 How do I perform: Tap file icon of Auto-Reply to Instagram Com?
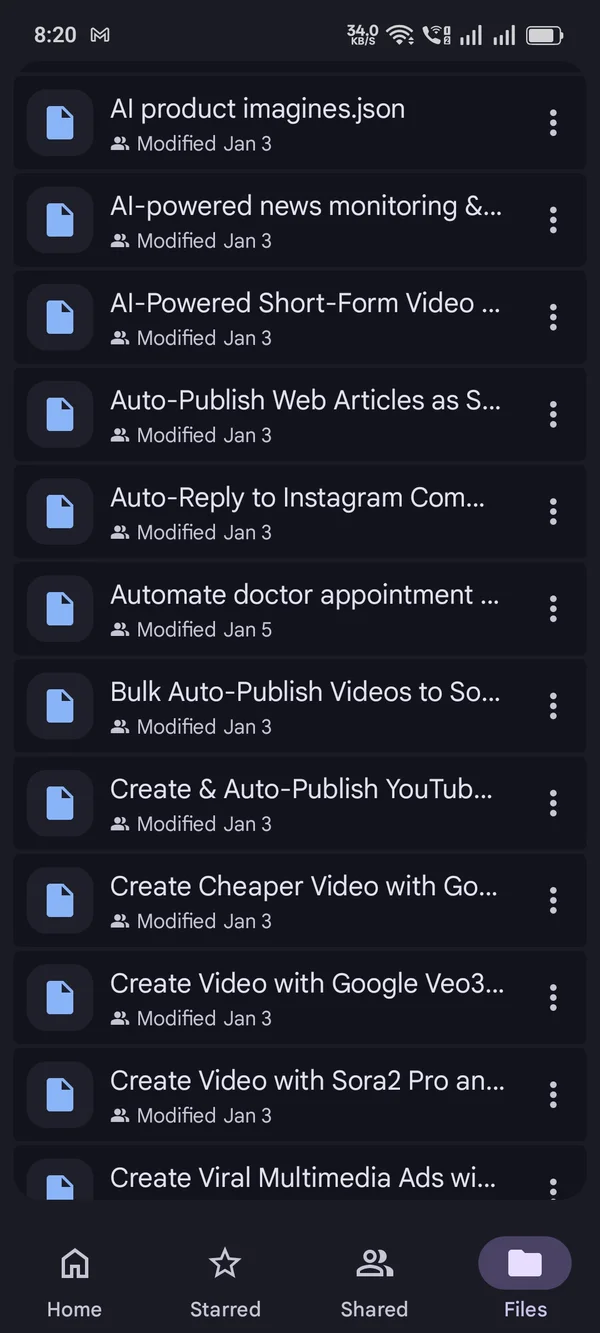point(60,511)
